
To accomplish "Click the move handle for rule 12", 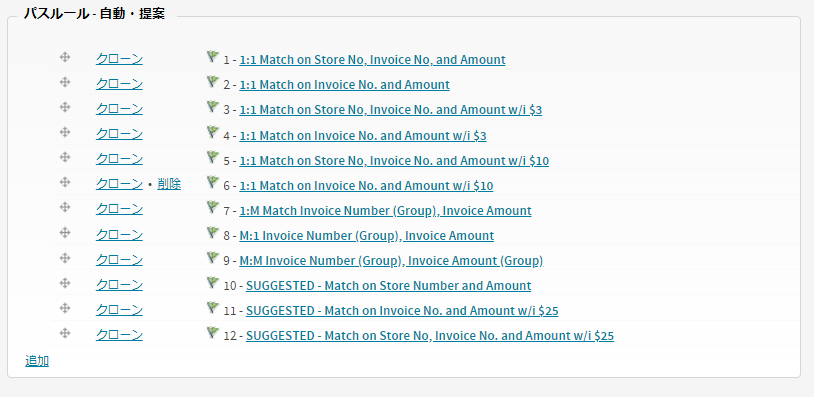I will point(65,333).
